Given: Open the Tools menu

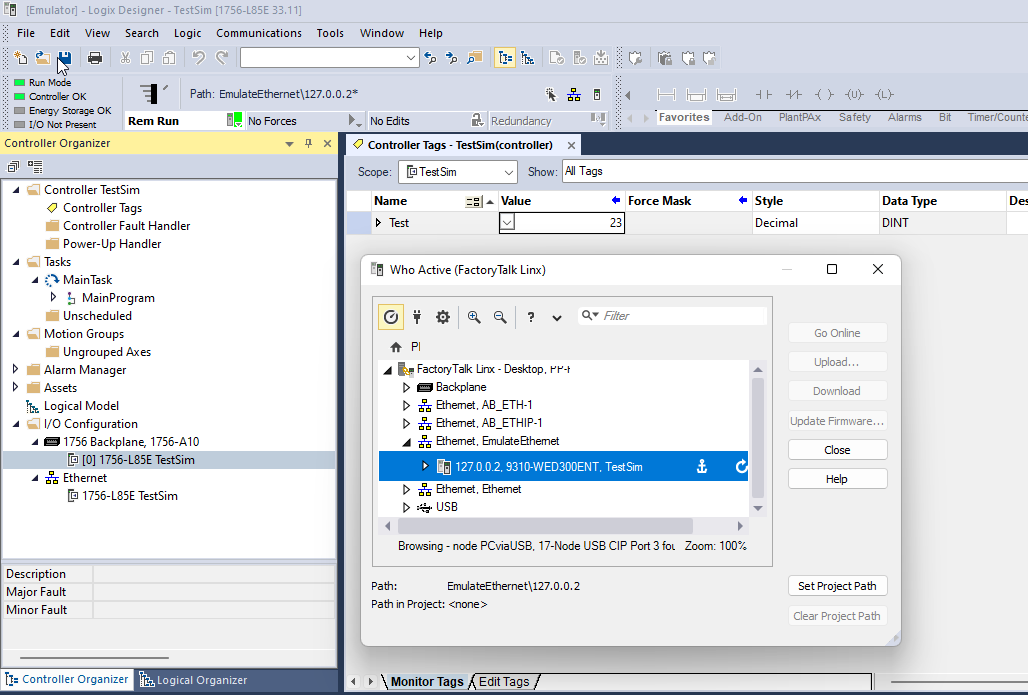Looking at the screenshot, I should (330, 33).
